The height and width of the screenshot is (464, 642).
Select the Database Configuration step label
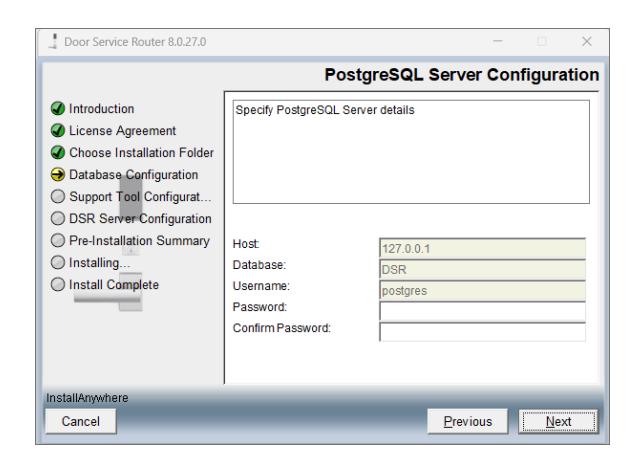point(133,175)
